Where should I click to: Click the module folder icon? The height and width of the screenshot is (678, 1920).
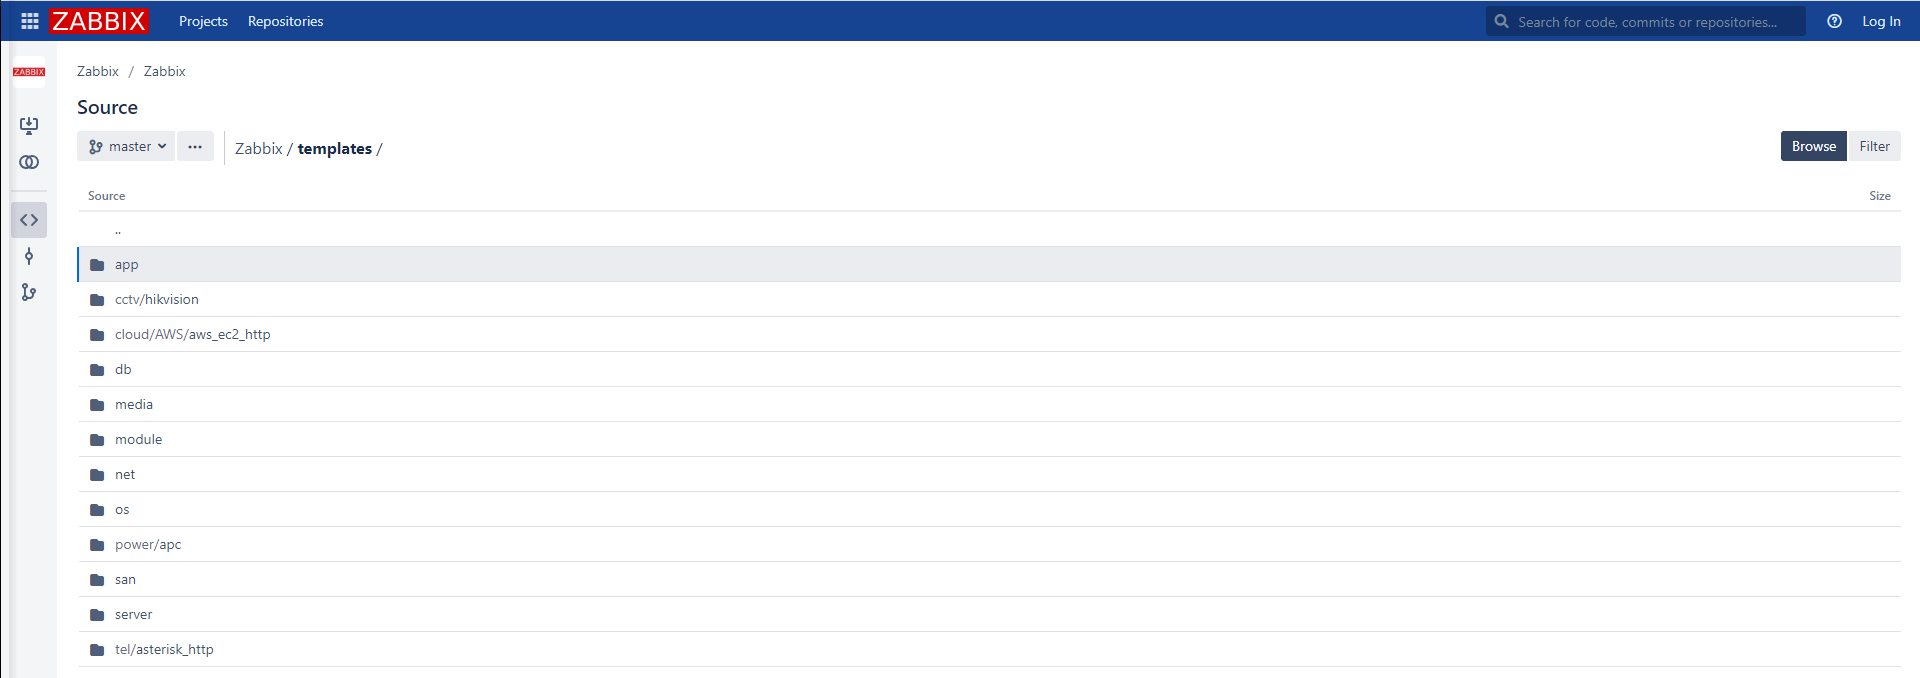pos(97,440)
